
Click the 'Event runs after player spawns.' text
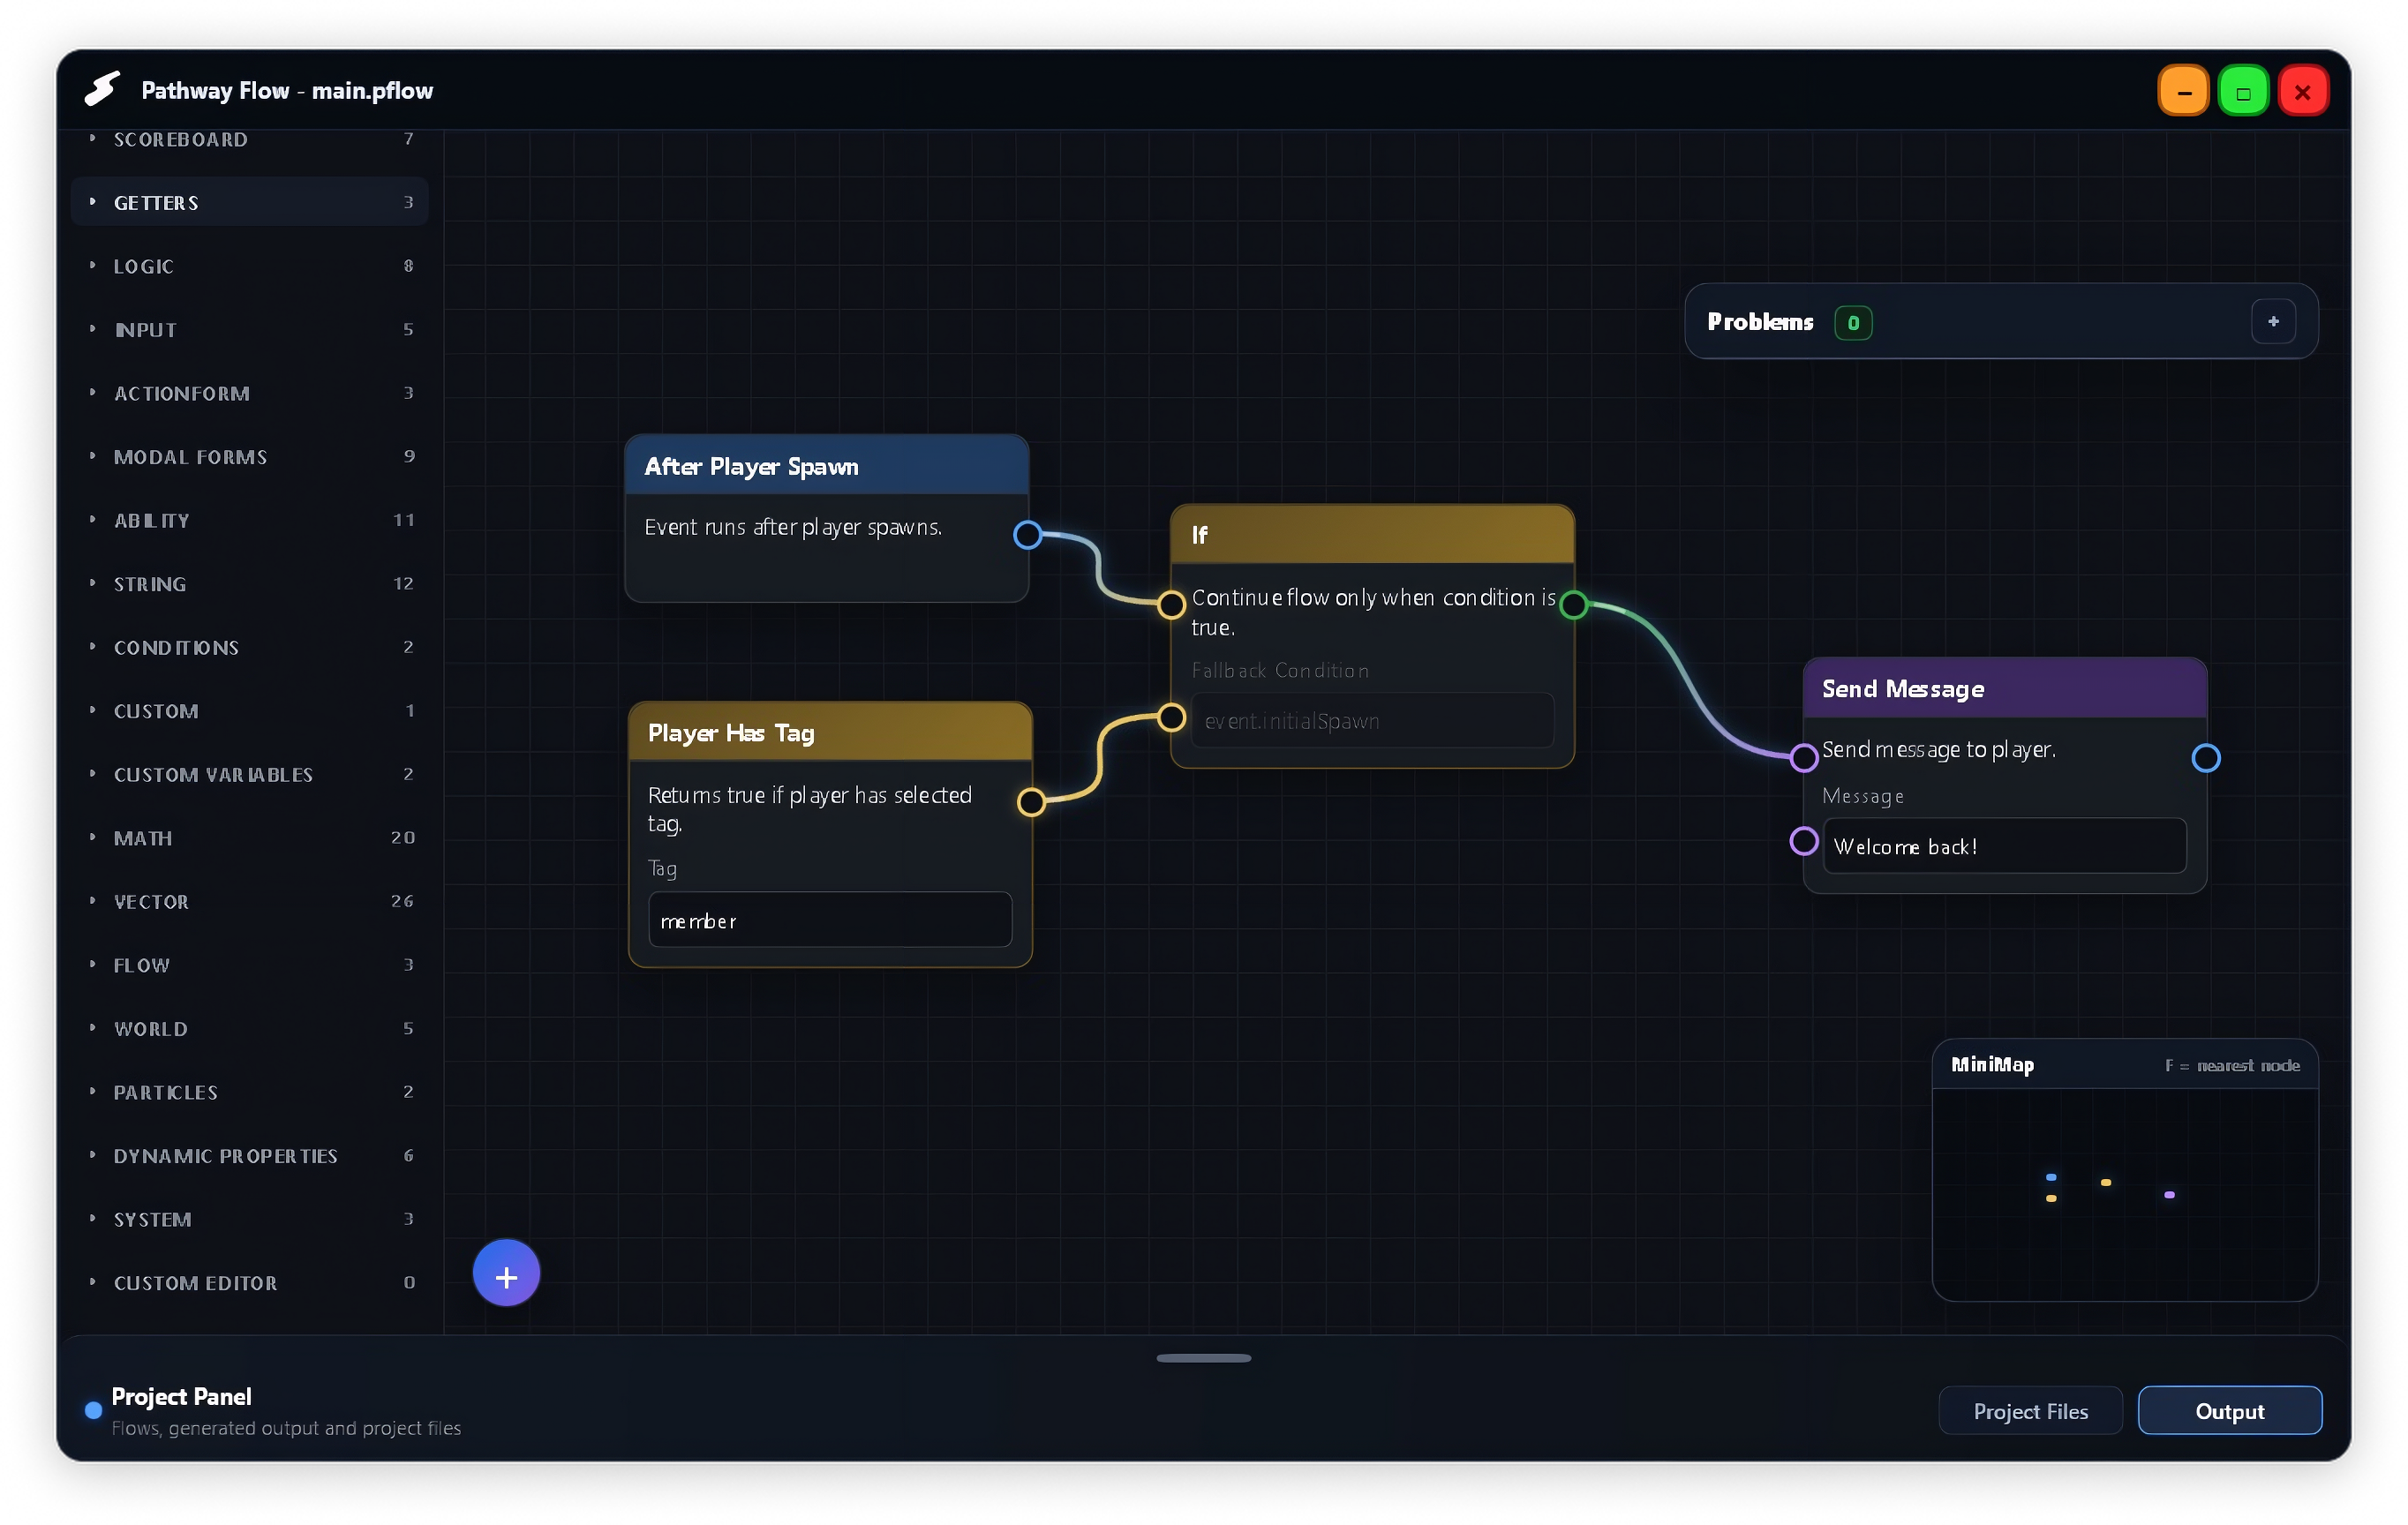point(793,527)
